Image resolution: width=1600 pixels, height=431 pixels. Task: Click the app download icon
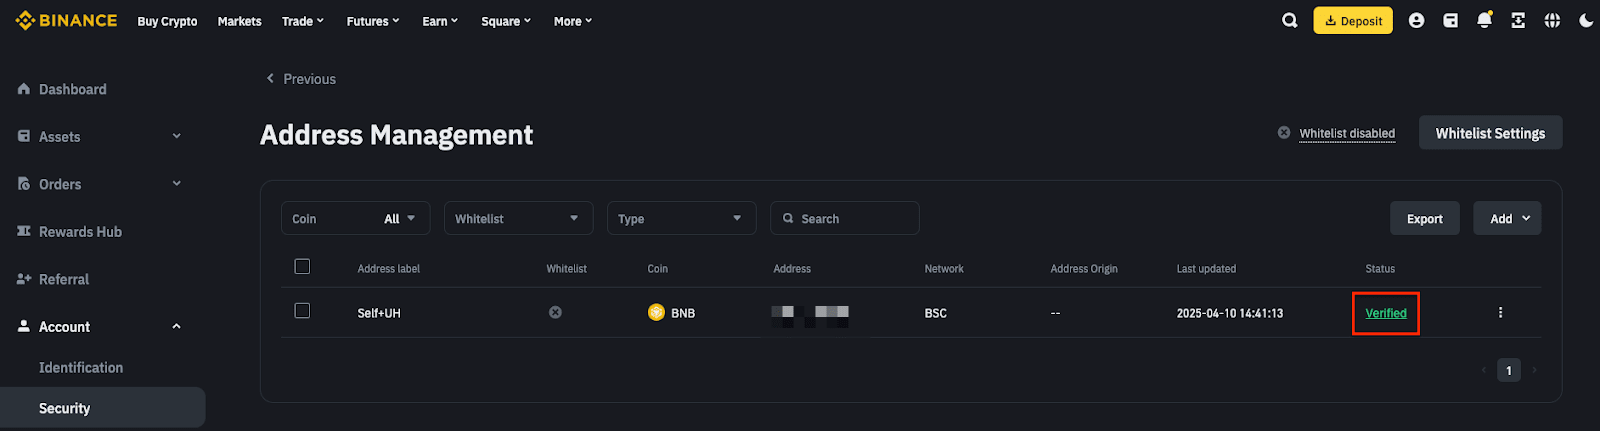point(1518,20)
